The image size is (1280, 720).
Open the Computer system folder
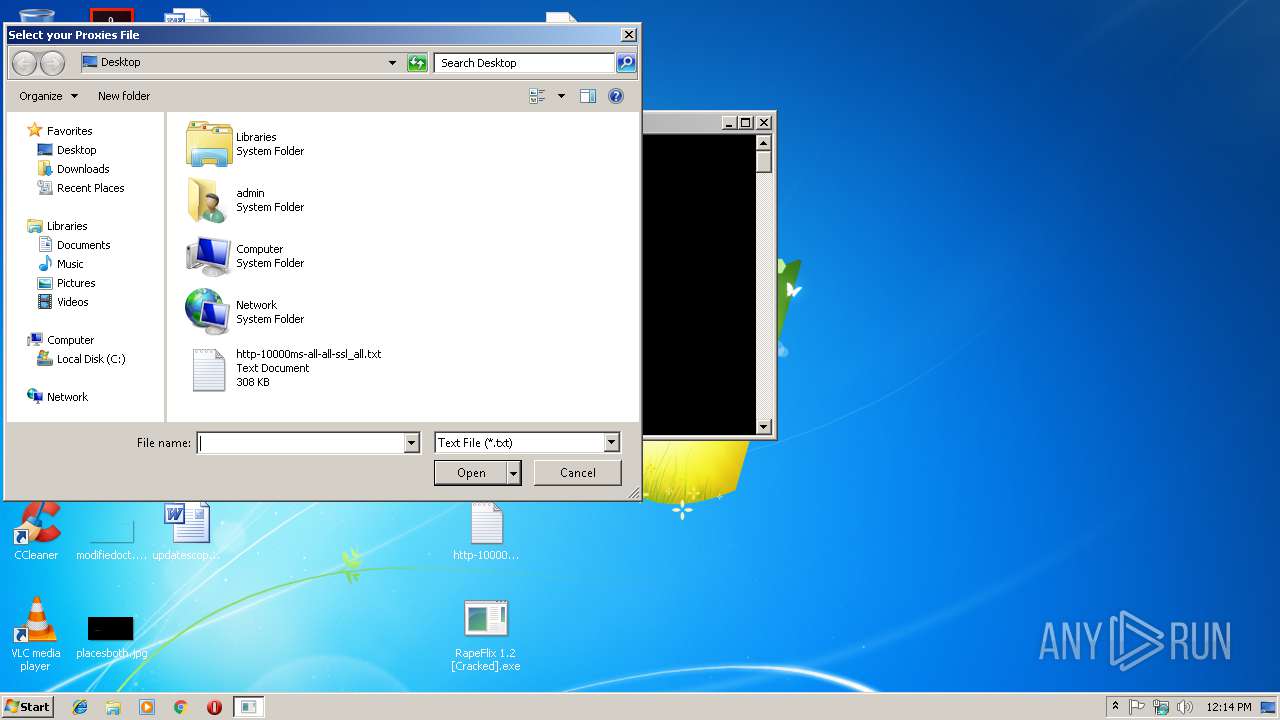pyautogui.click(x=246, y=256)
